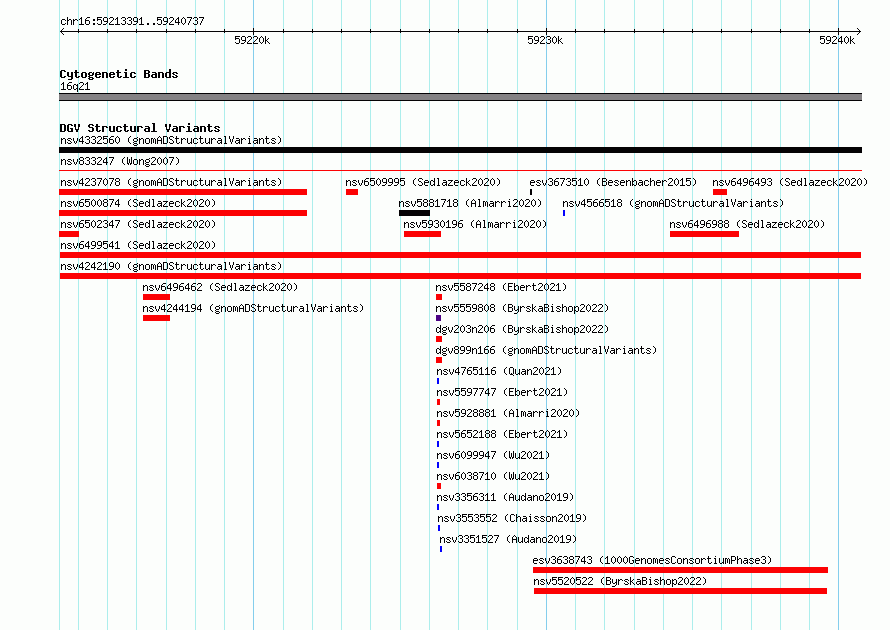The width and height of the screenshot is (890, 630).
Task: Select nsv5881718 (Almarri2020) label
Action: click(470, 203)
